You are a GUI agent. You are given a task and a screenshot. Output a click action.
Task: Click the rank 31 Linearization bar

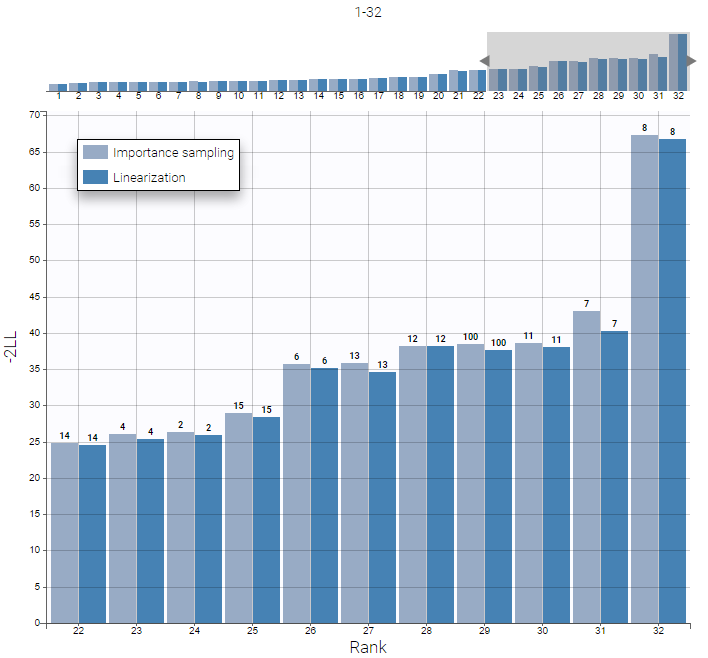[615, 477]
